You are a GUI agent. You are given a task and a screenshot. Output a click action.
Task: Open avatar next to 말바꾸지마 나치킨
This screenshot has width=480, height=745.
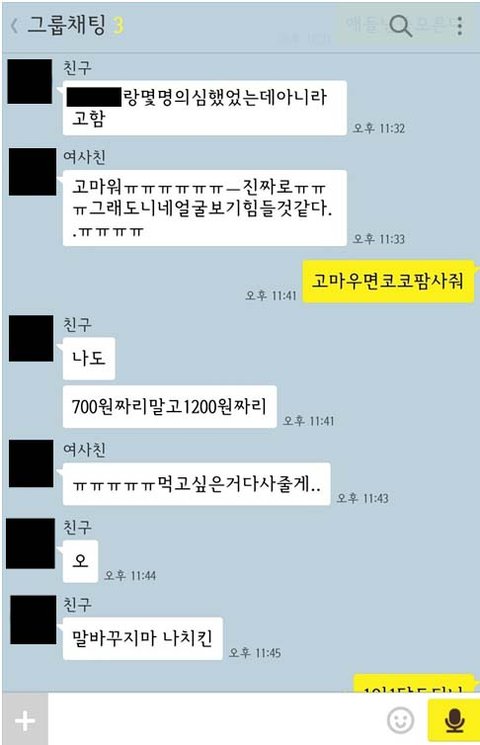33,620
